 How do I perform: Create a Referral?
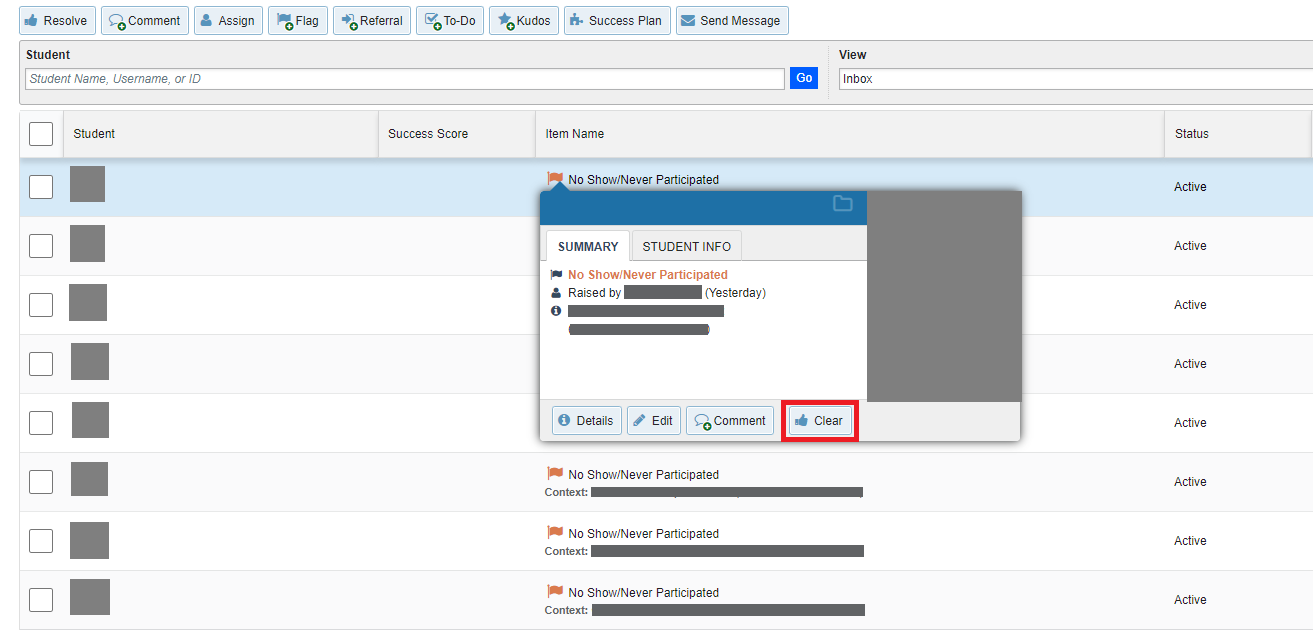[x=372, y=20]
